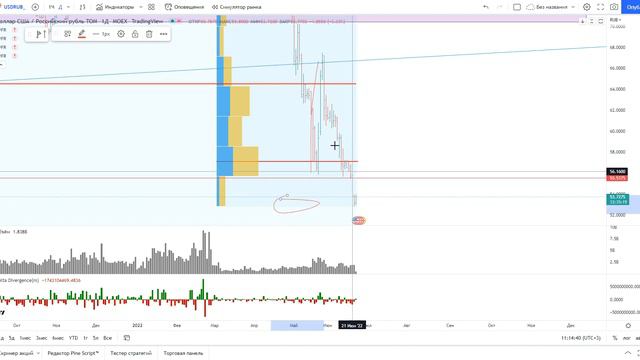This screenshot has height=360, width=640.
Task: Click the 68.0000 price scale level
Action: (617, 47)
